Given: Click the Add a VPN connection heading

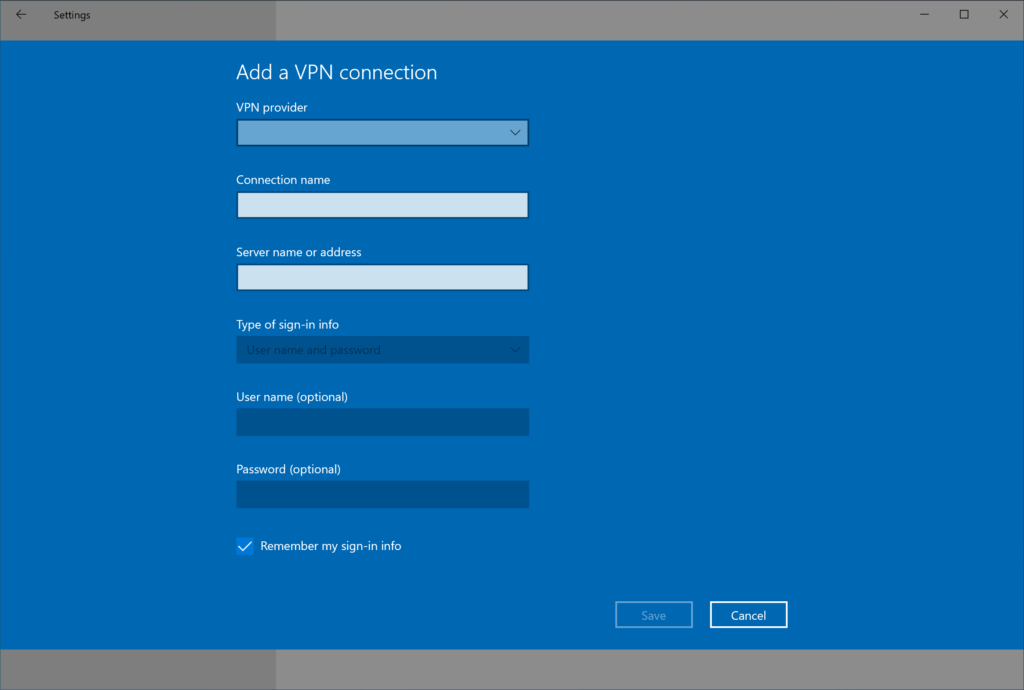Looking at the screenshot, I should [x=336, y=72].
